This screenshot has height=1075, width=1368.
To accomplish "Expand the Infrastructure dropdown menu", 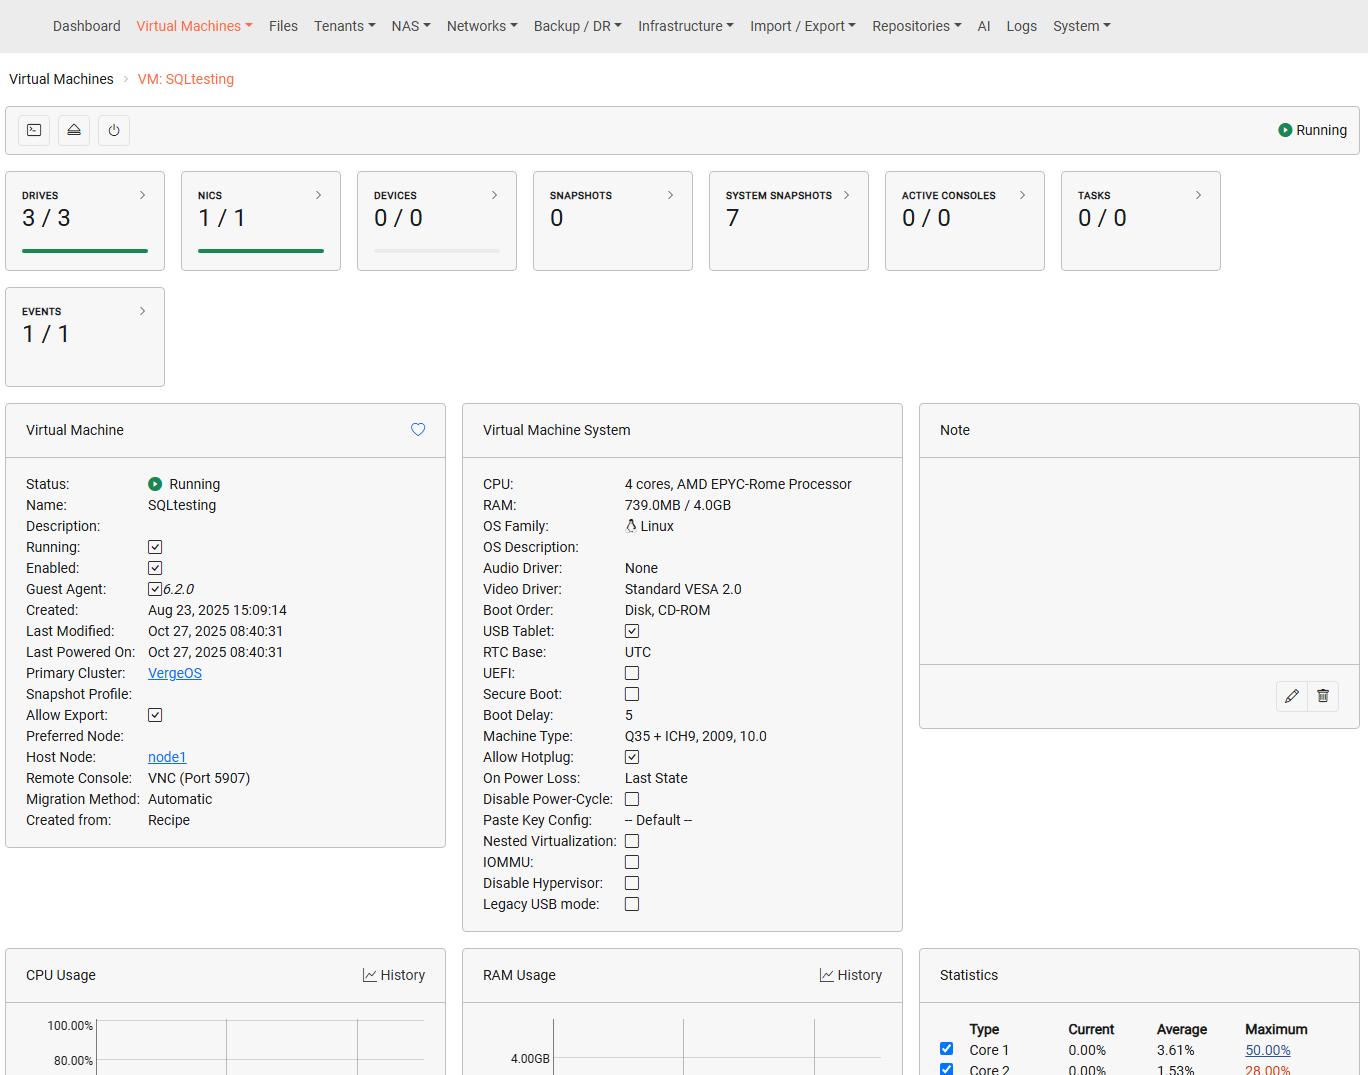I will coord(686,26).
